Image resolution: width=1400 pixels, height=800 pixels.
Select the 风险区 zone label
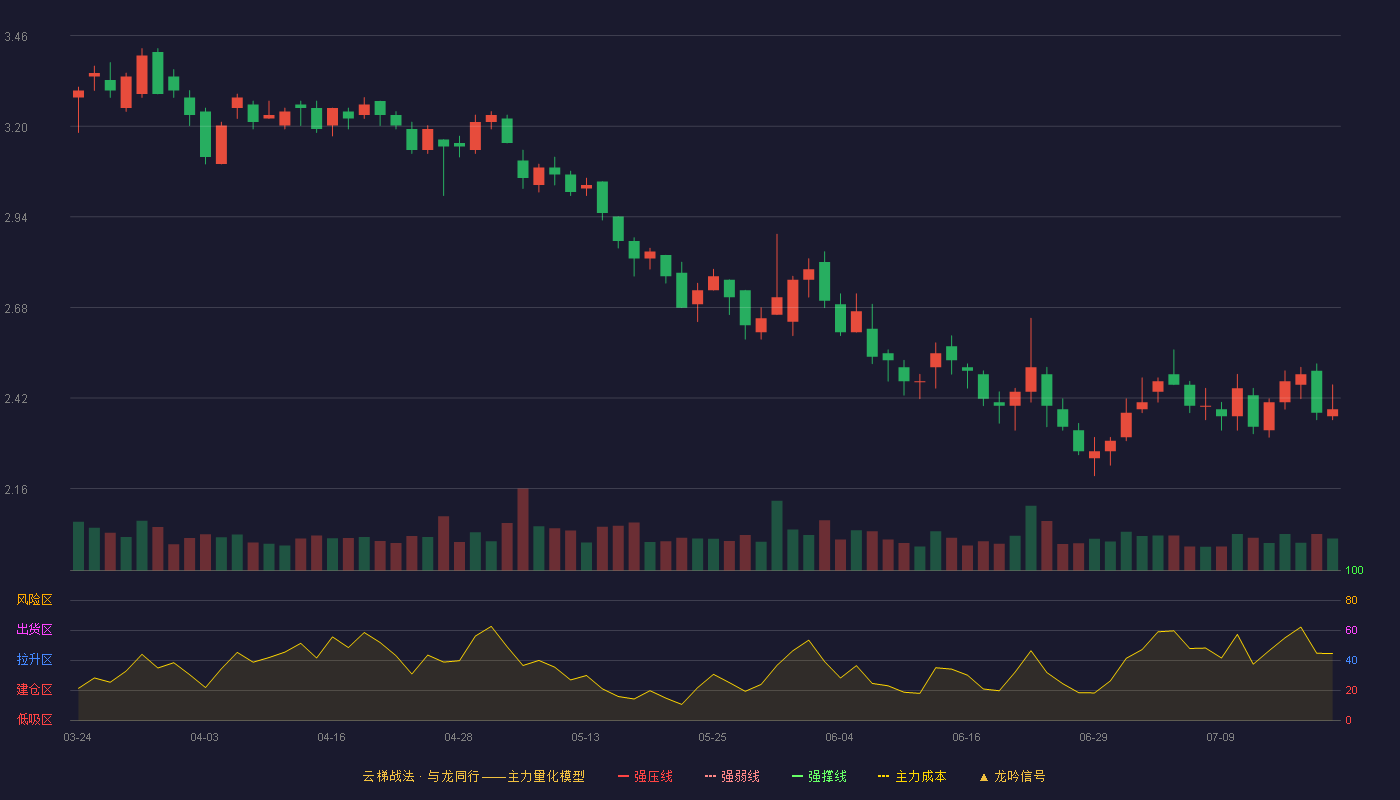[34, 600]
